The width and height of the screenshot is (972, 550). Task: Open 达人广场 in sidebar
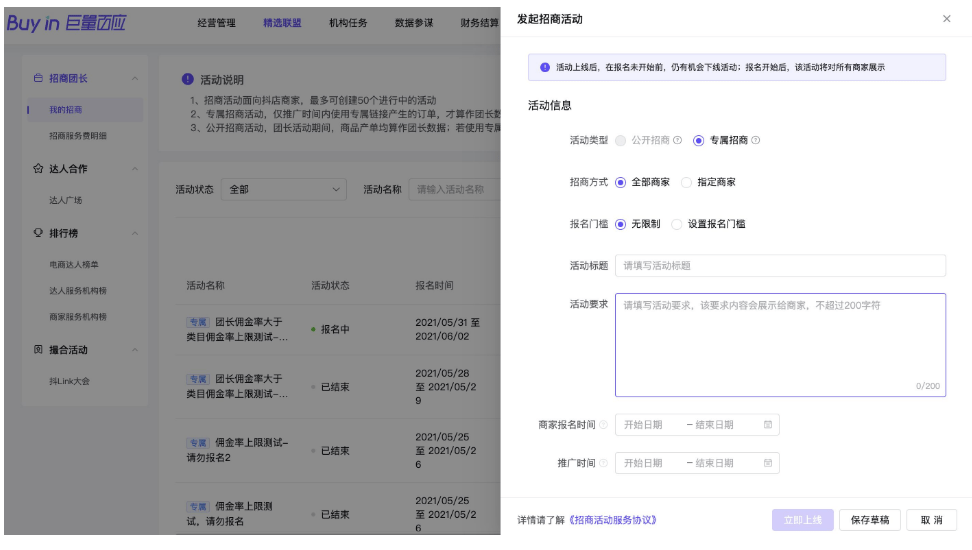(x=66, y=200)
